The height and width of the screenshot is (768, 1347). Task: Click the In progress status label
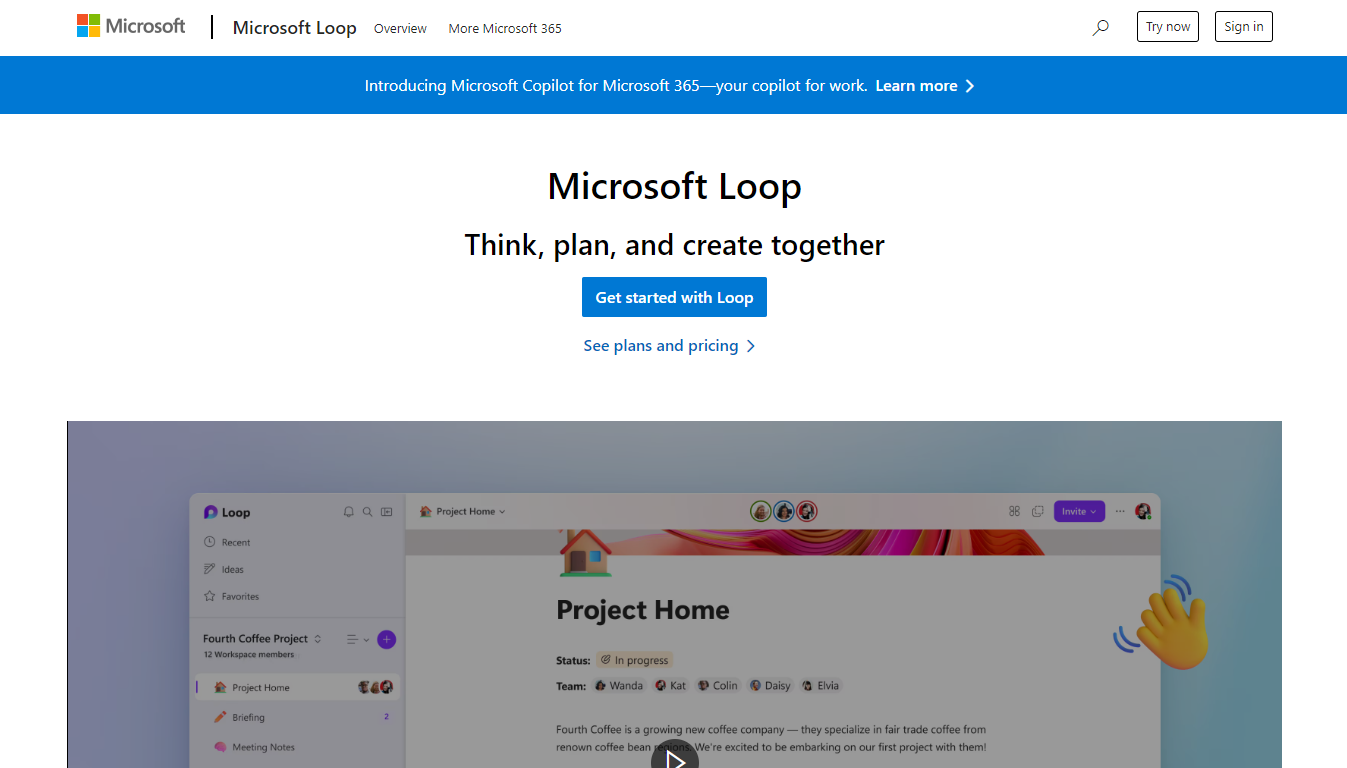[635, 660]
